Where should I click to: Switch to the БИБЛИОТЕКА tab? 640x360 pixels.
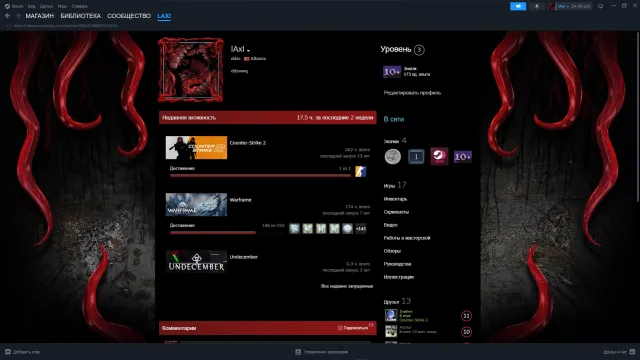80,16
